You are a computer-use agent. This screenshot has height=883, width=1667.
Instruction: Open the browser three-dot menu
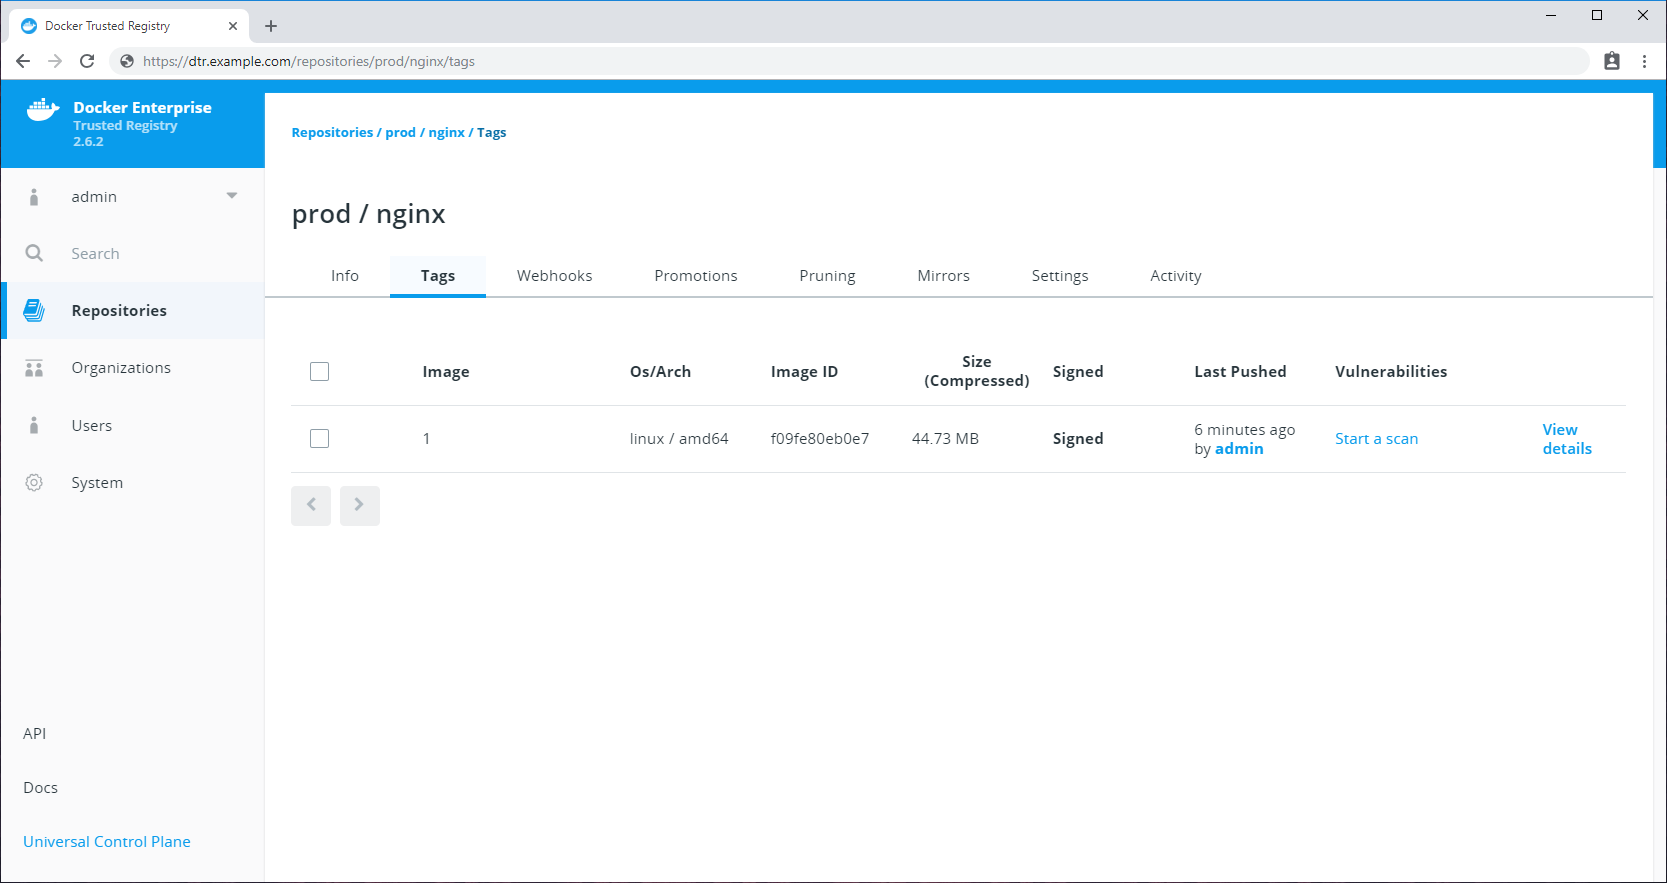pyautogui.click(x=1644, y=61)
